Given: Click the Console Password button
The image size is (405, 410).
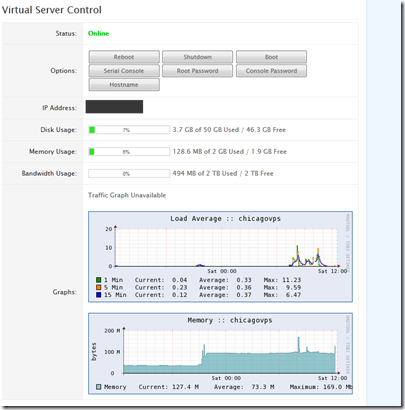Looking at the screenshot, I should (271, 71).
